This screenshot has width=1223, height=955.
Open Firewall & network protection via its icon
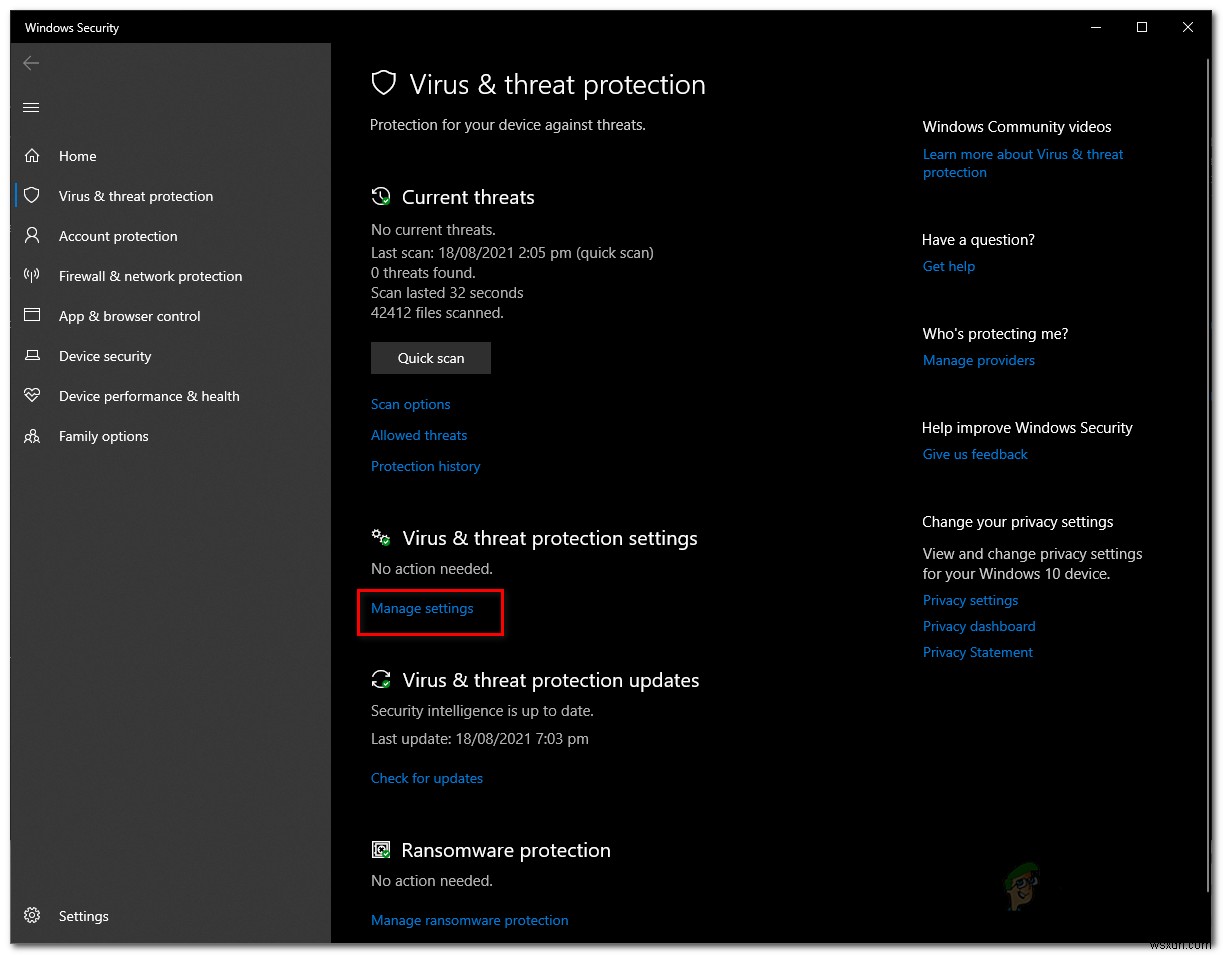[31, 276]
